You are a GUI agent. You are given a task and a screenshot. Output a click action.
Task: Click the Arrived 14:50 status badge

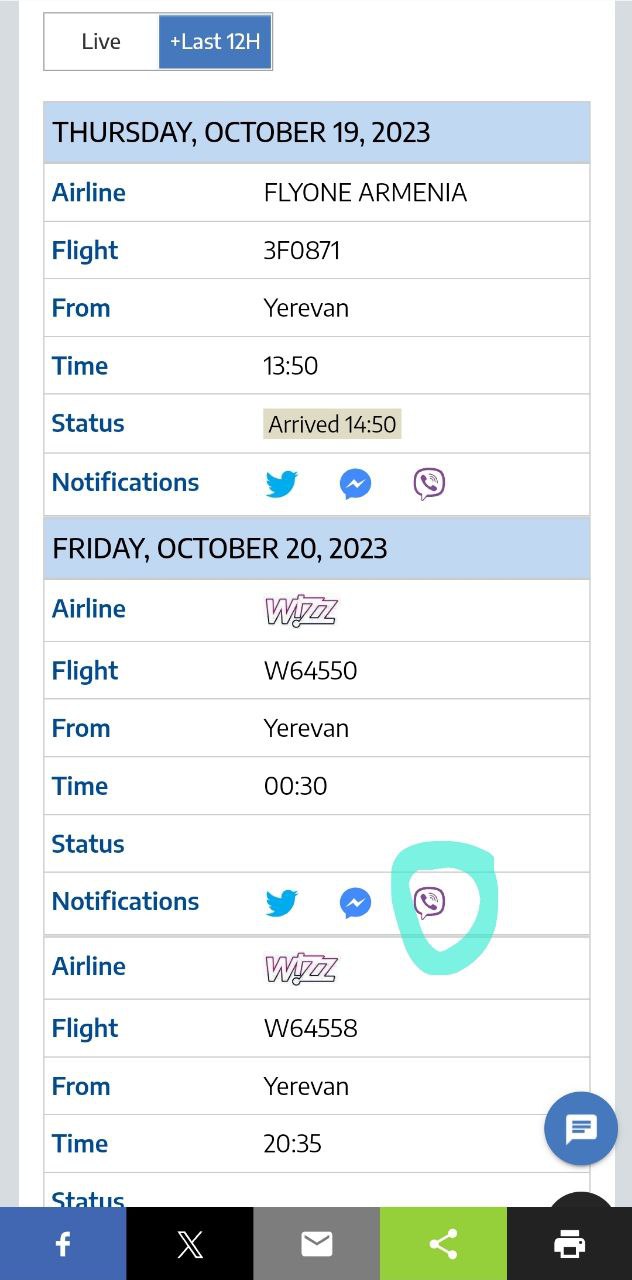332,424
